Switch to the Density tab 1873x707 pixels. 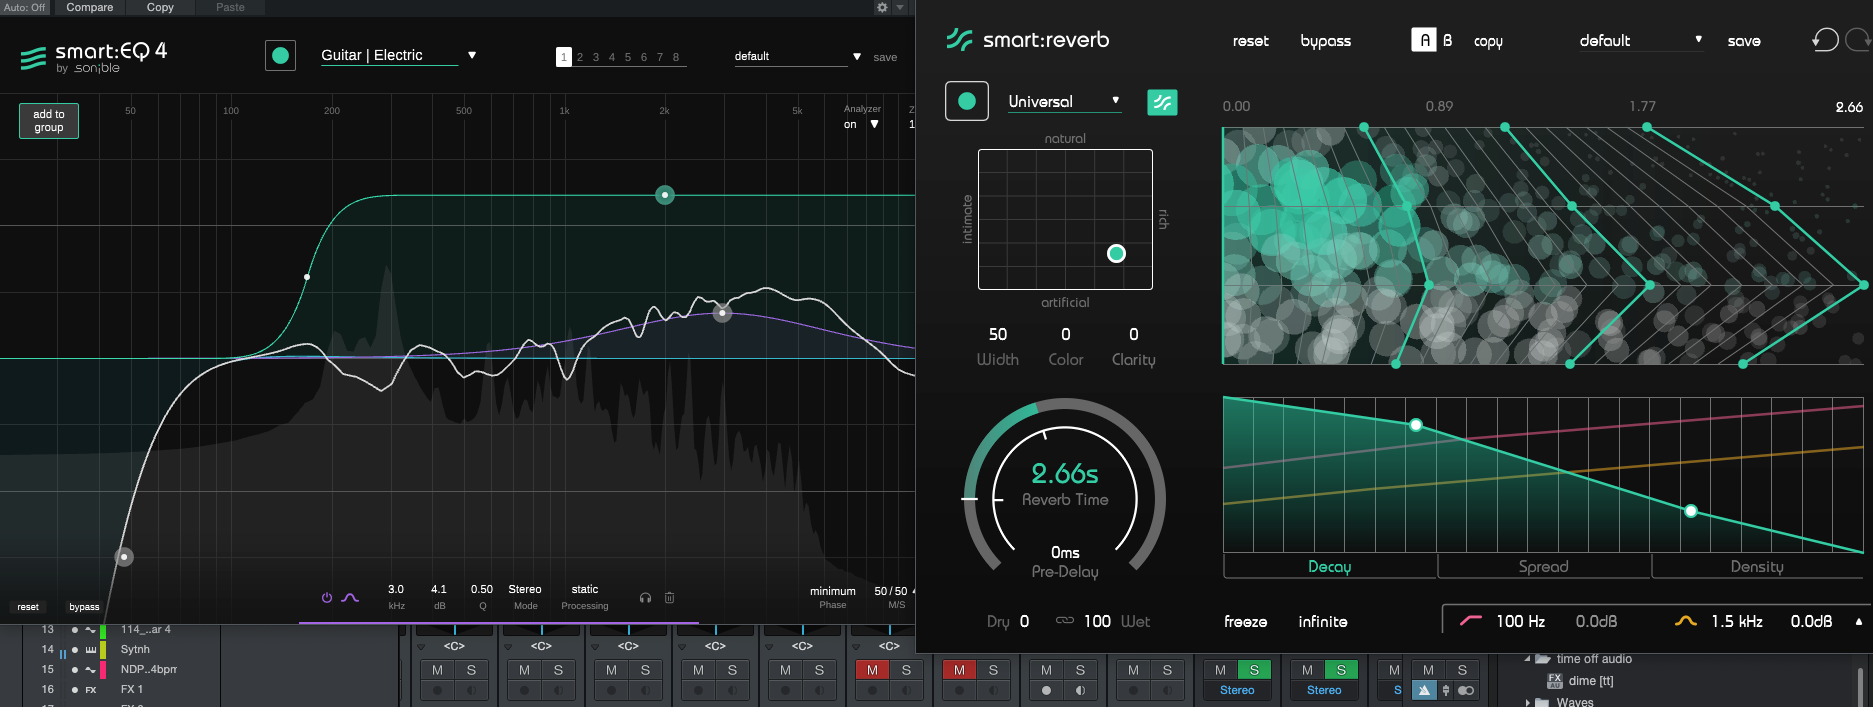(1757, 566)
